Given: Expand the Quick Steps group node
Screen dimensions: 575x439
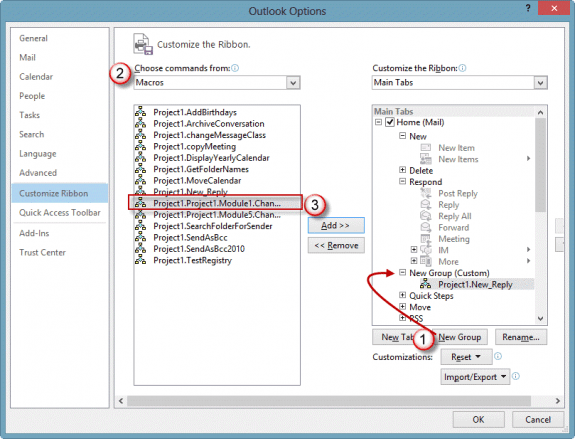Looking at the screenshot, I should 402,295.
